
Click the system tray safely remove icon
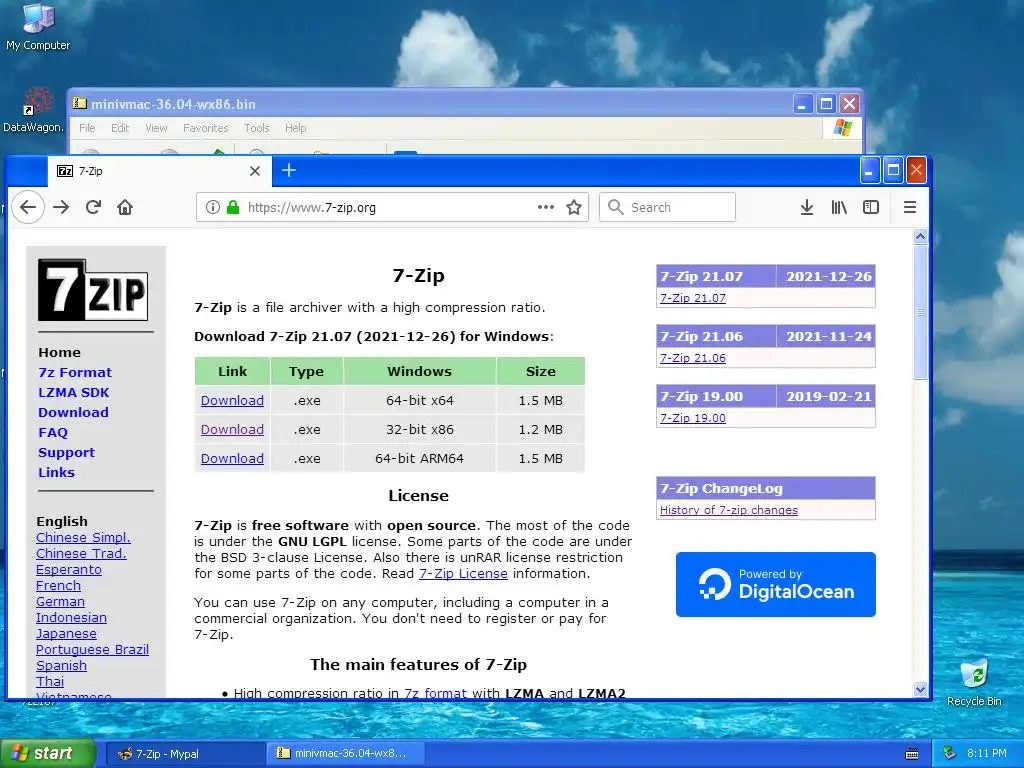click(x=950, y=754)
